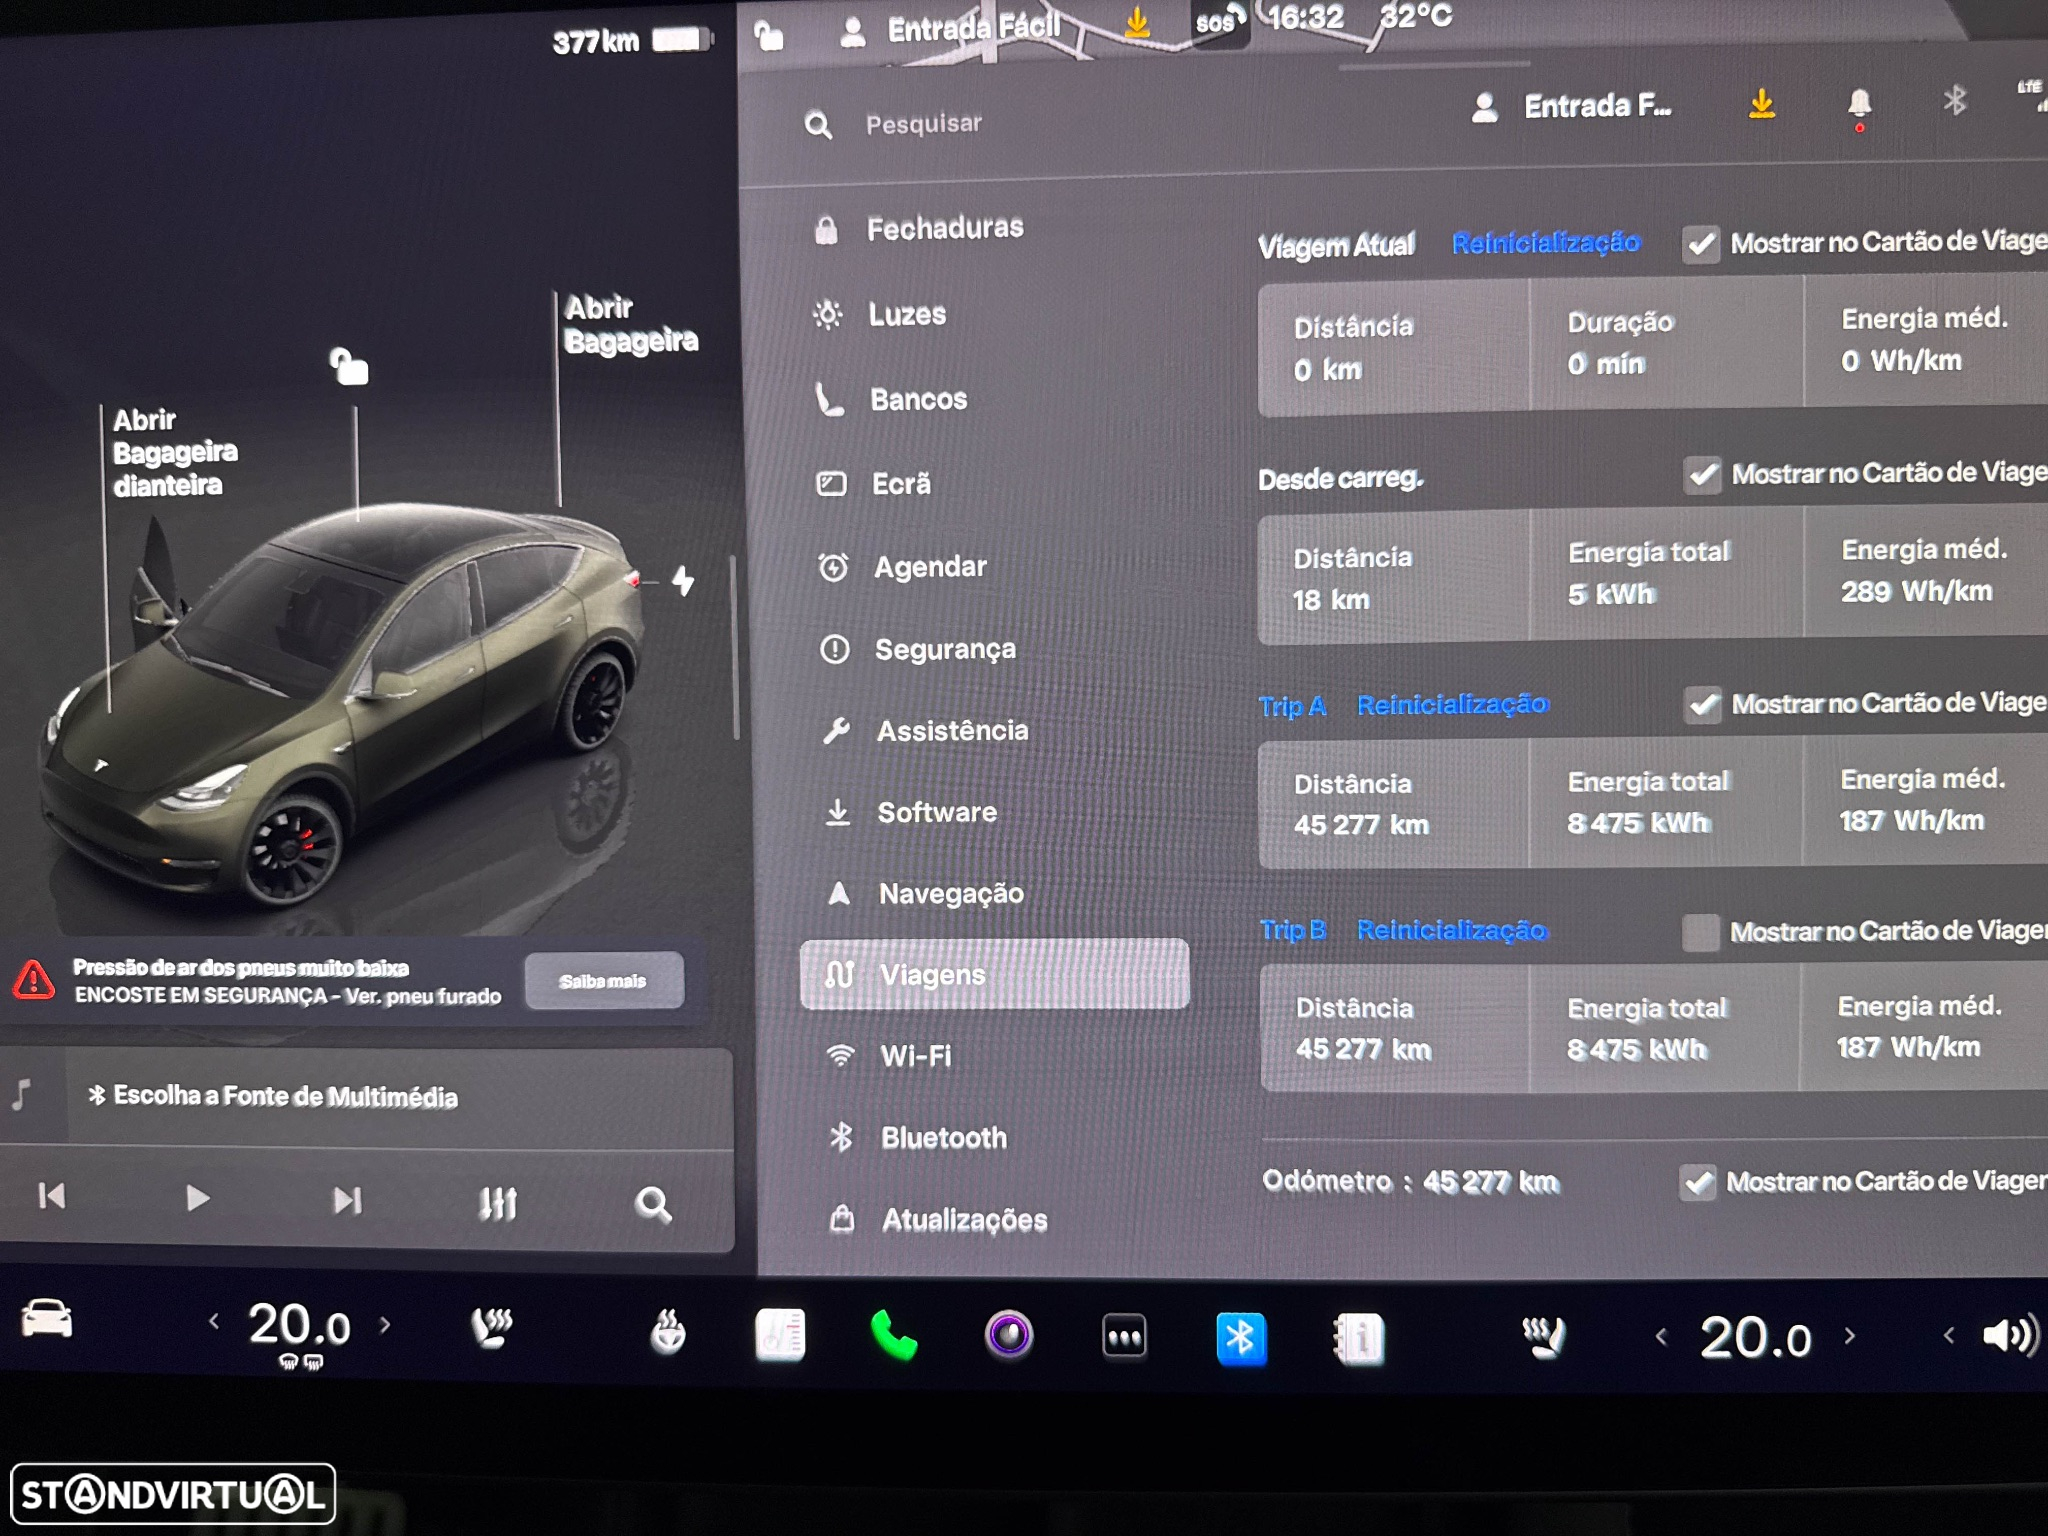Tap Escolha a Fonte de Multimédia
Screen dimensions: 2048x1536
[x=273, y=1096]
